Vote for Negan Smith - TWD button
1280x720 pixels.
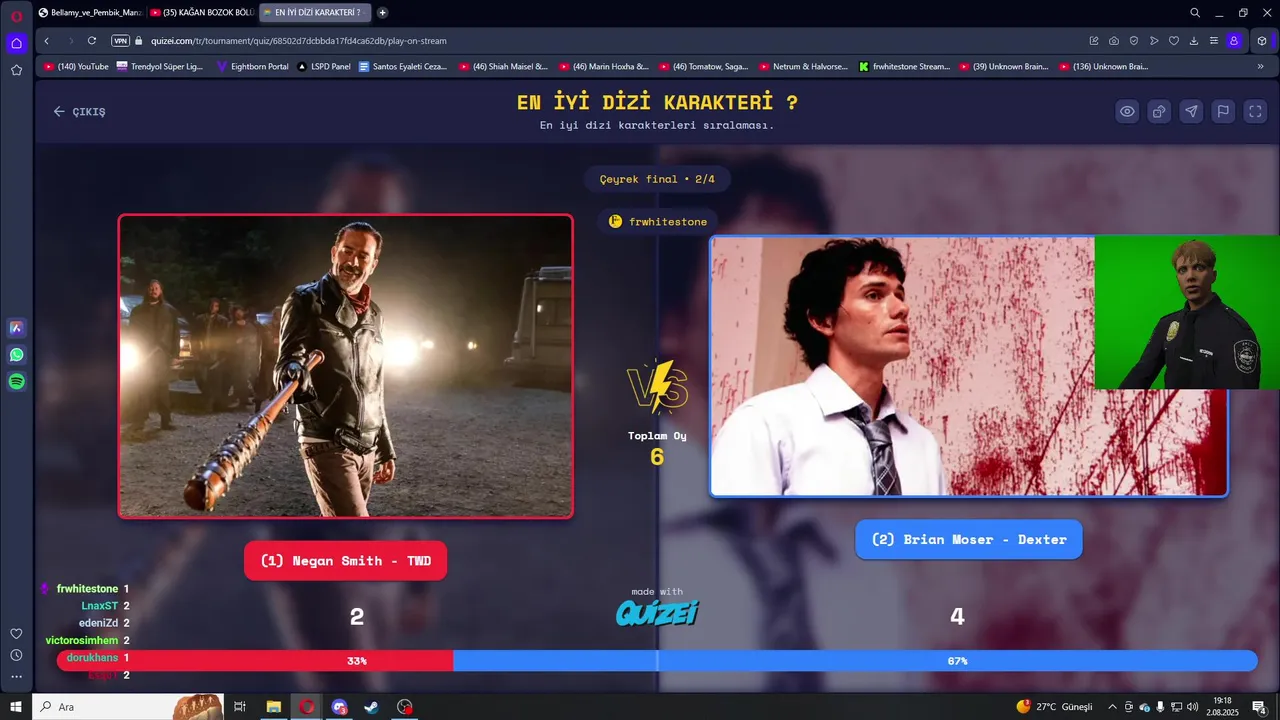tap(345, 561)
